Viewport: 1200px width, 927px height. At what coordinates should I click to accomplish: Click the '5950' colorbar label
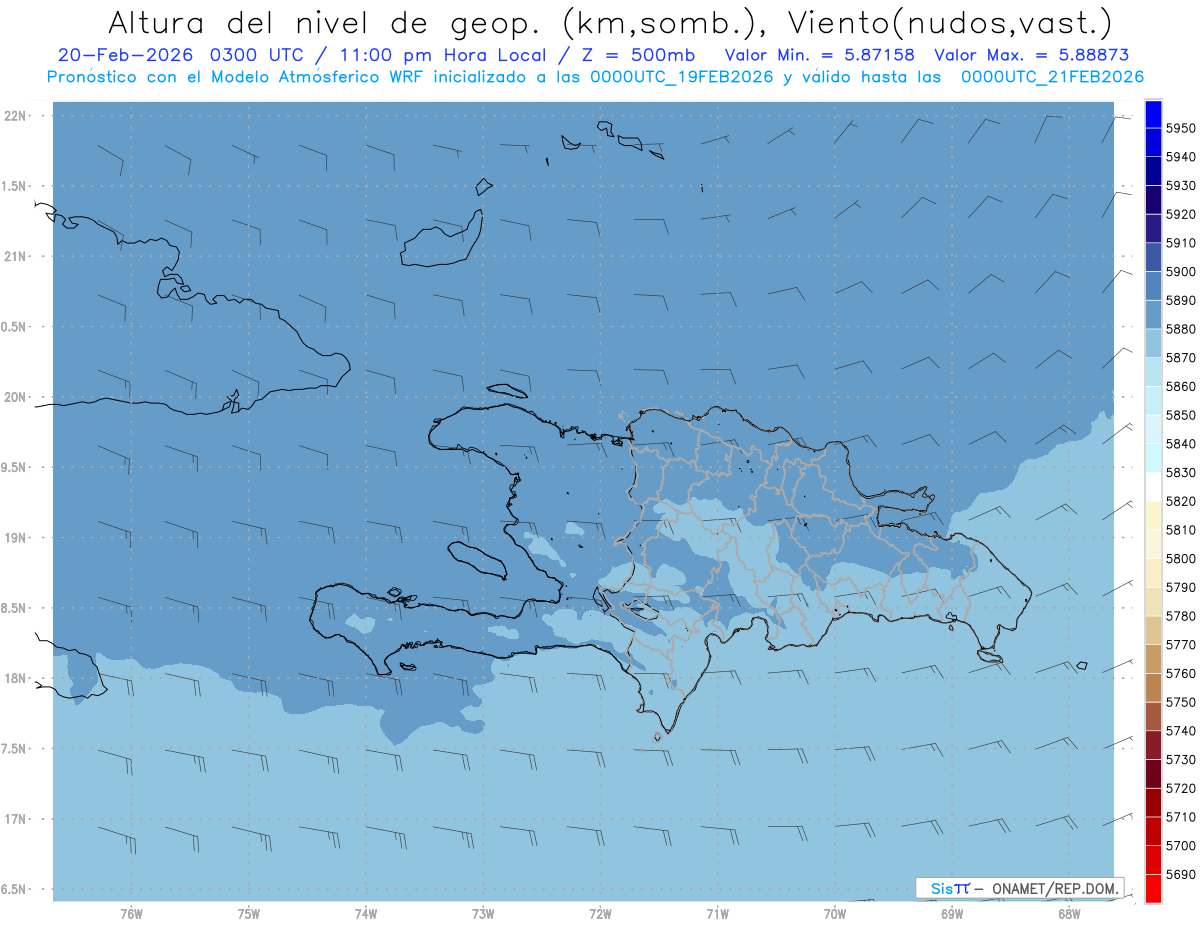[1181, 128]
